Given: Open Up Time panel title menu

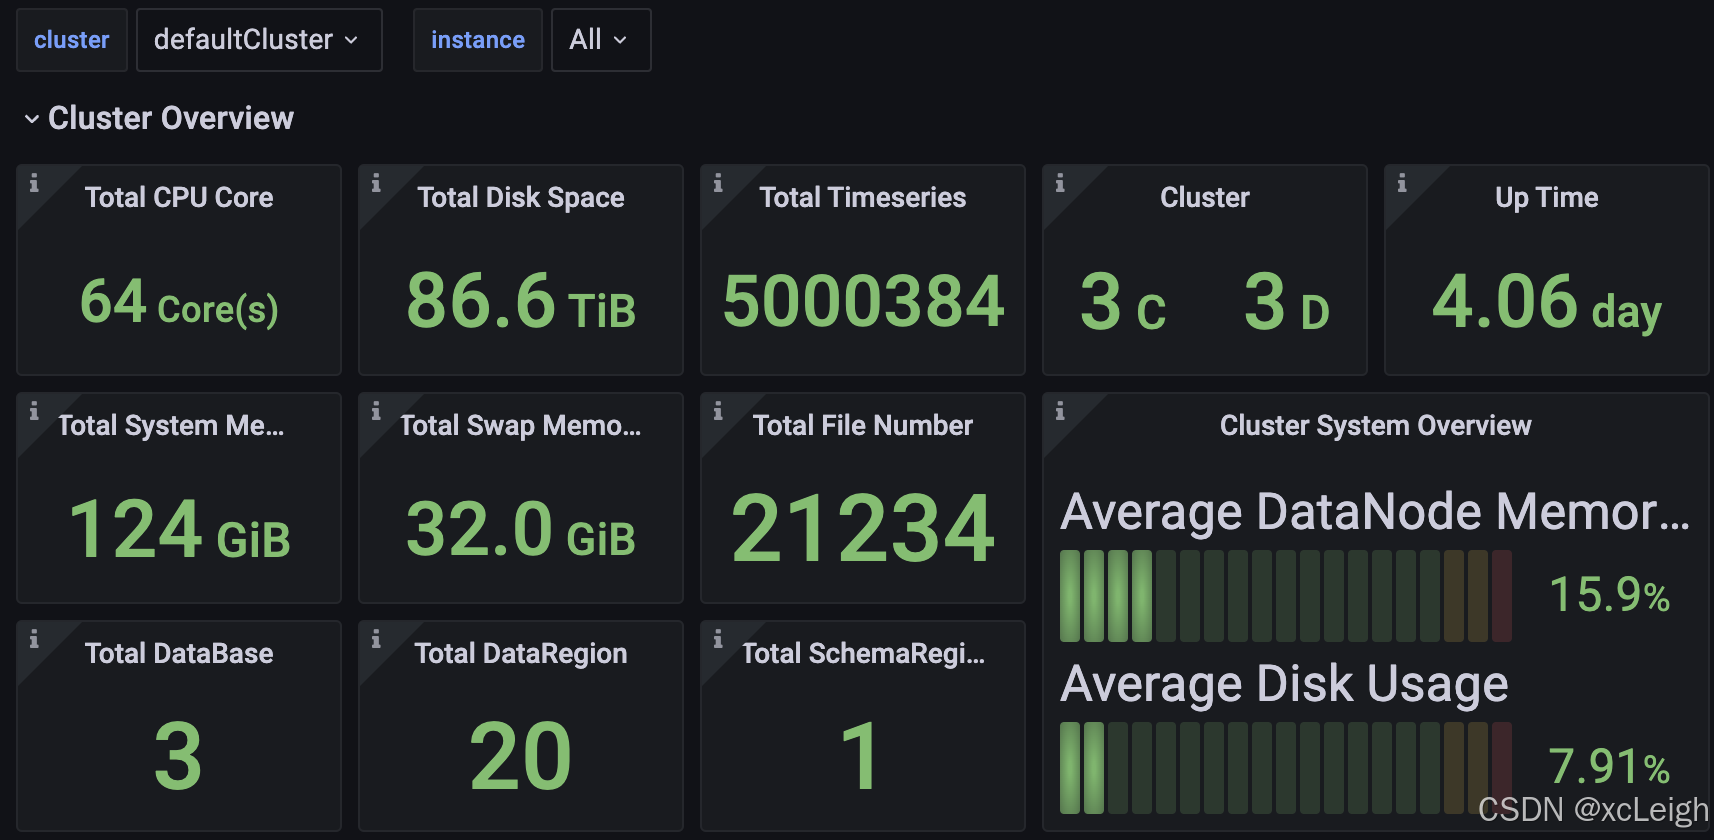Looking at the screenshot, I should click(x=1547, y=197).
